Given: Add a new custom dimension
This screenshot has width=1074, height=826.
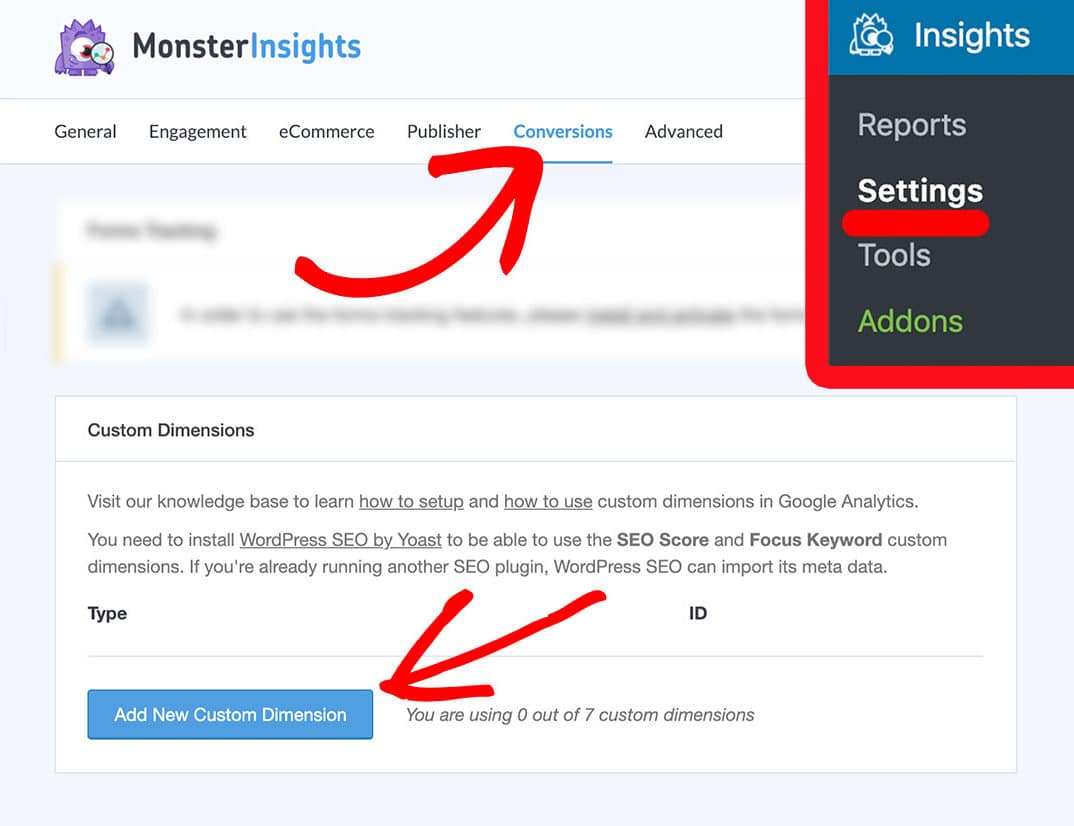Looking at the screenshot, I should click(230, 714).
